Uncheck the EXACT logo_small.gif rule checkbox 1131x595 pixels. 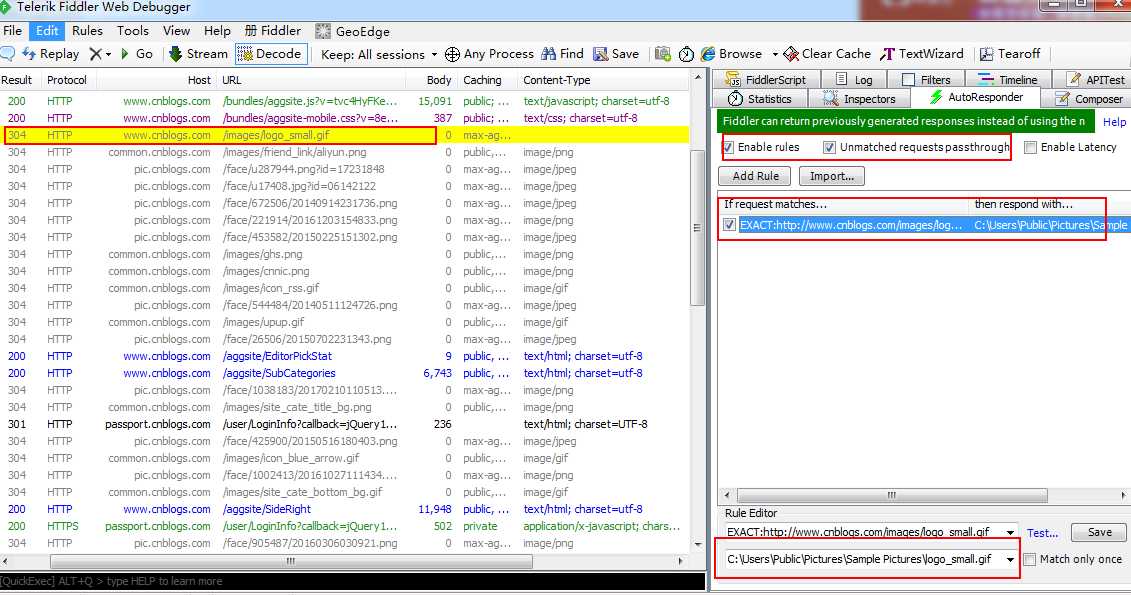[729, 225]
